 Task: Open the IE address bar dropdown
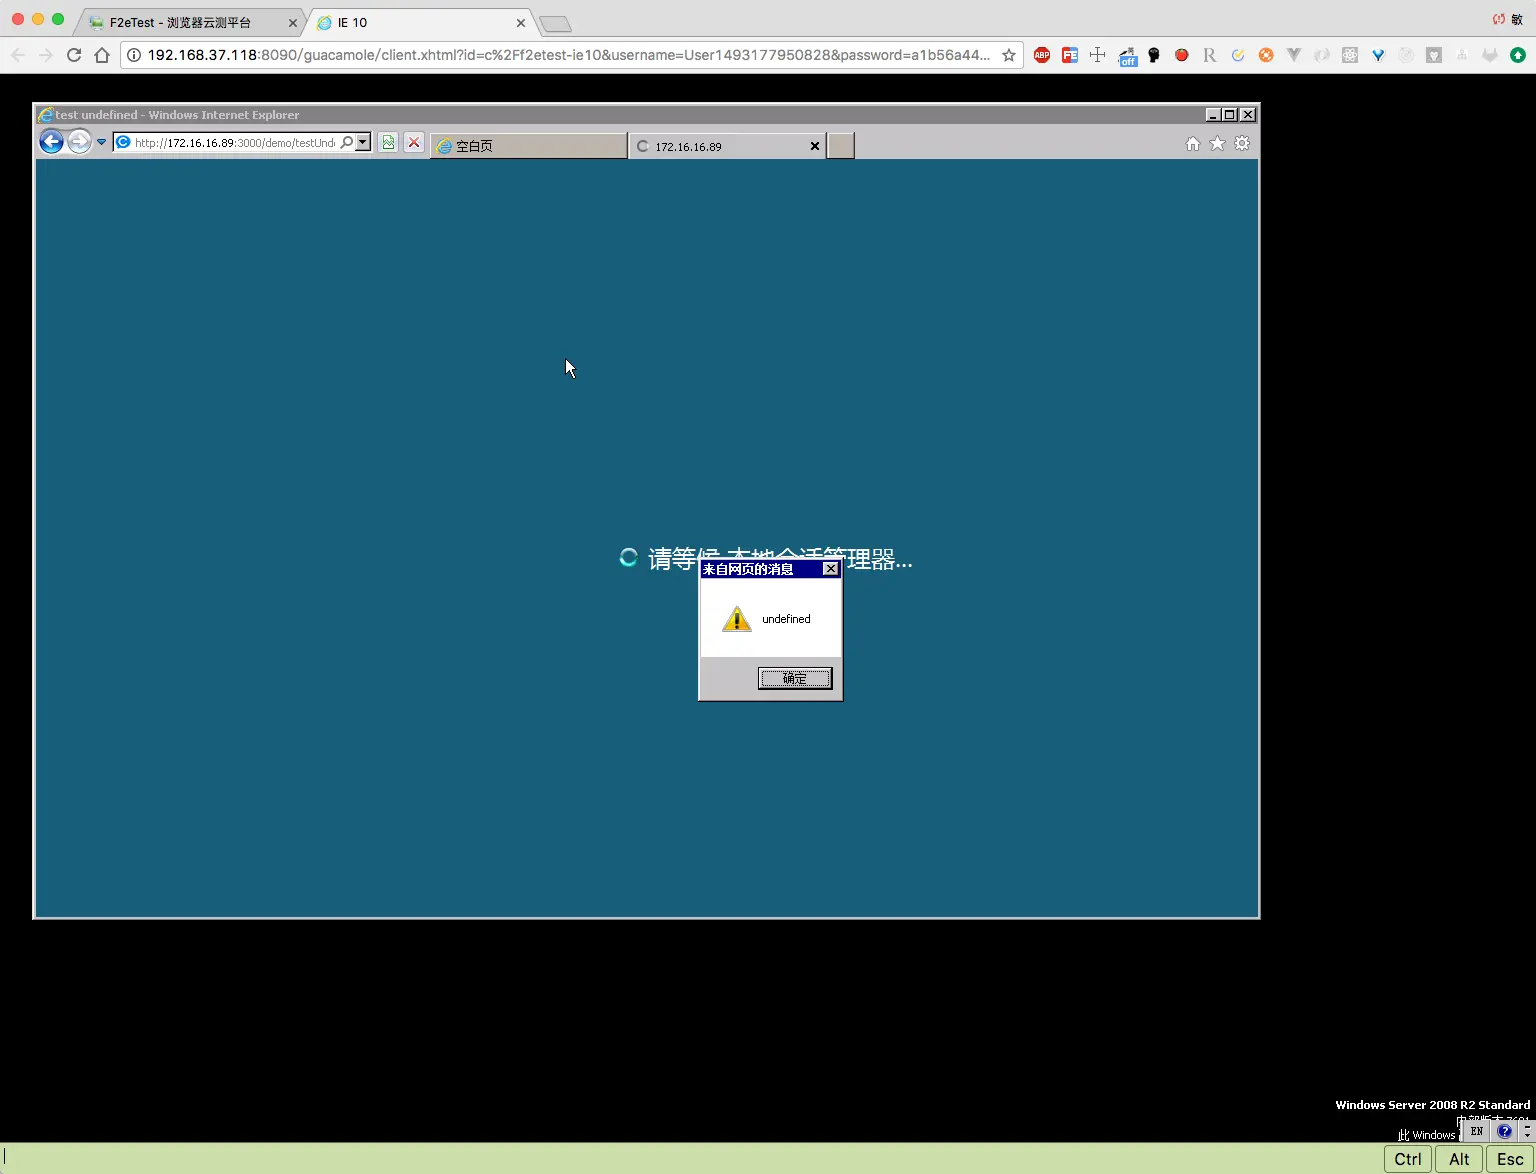(x=363, y=142)
